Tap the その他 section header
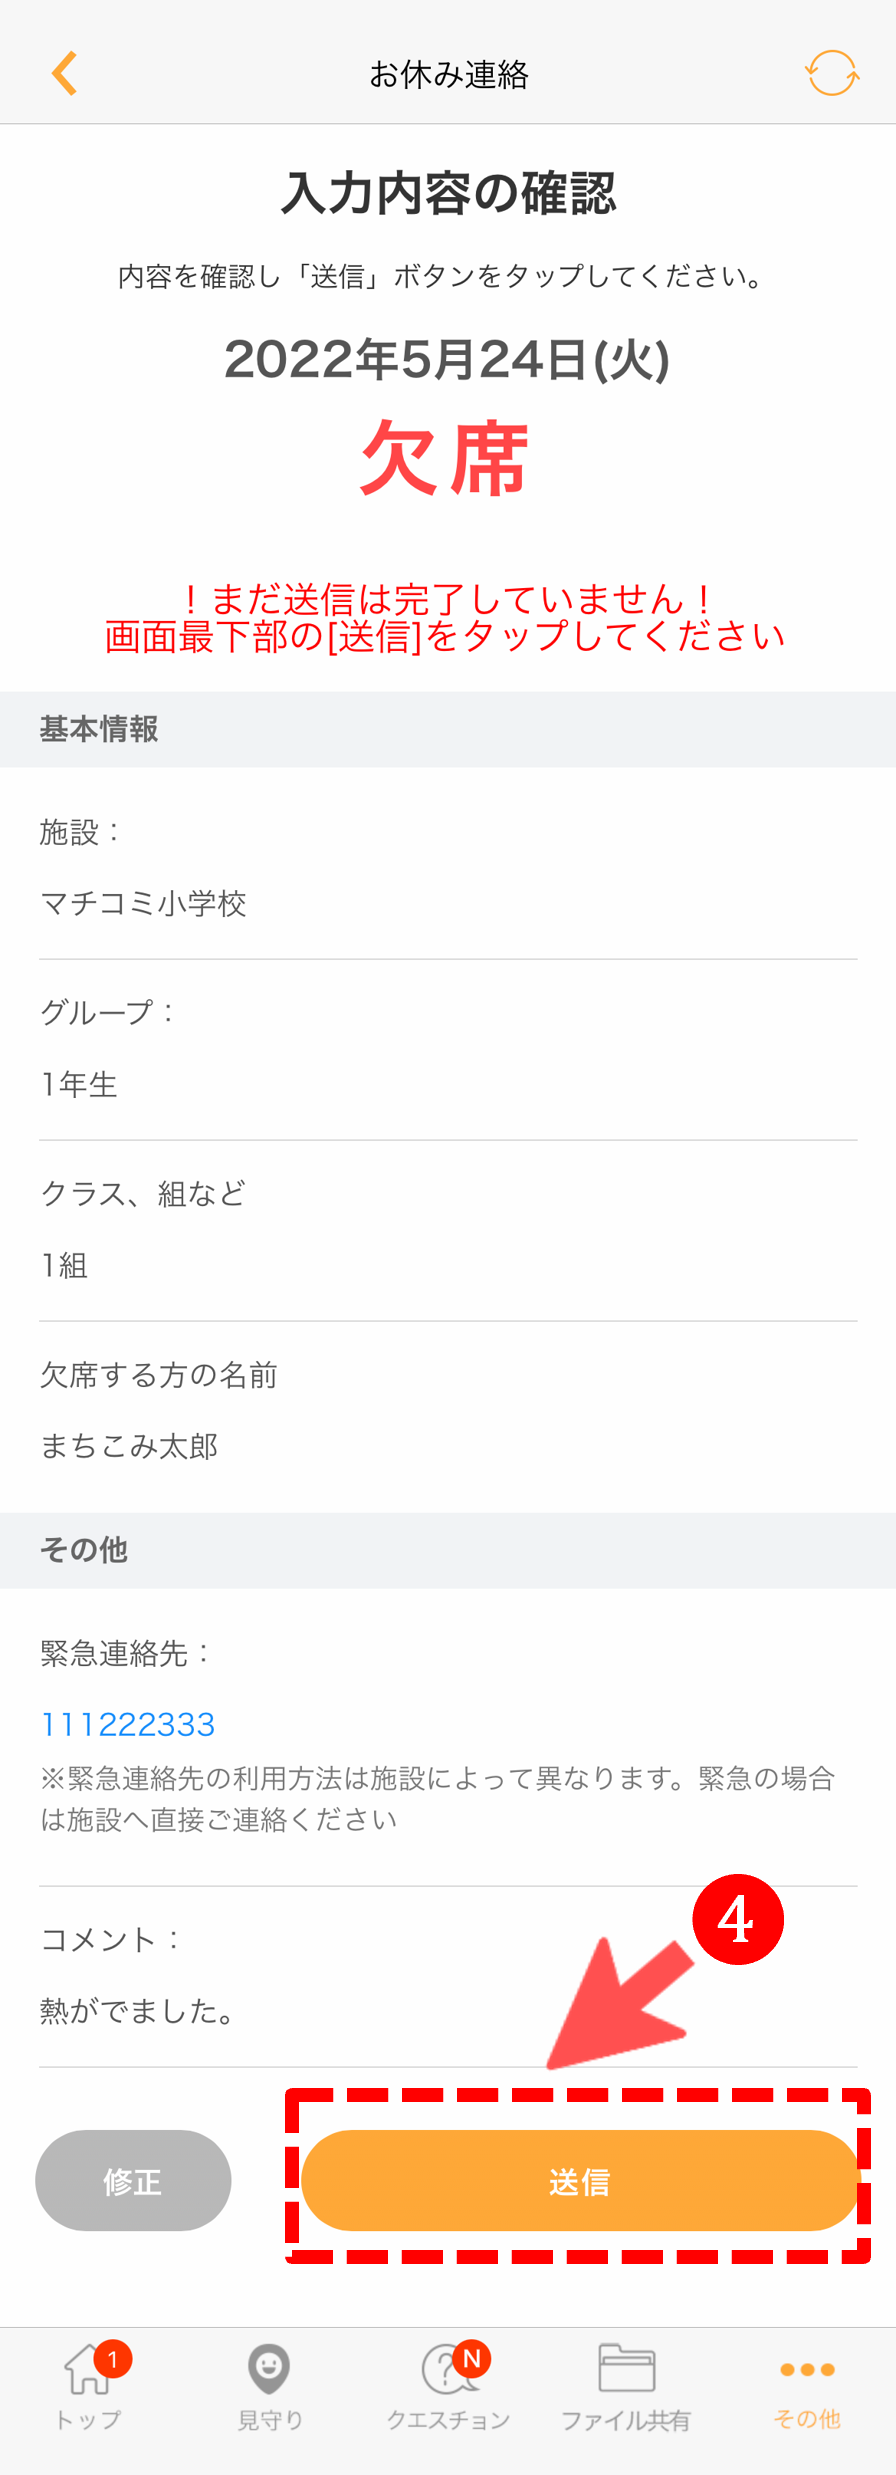The height and width of the screenshot is (2475, 896). pyautogui.click(x=448, y=1550)
